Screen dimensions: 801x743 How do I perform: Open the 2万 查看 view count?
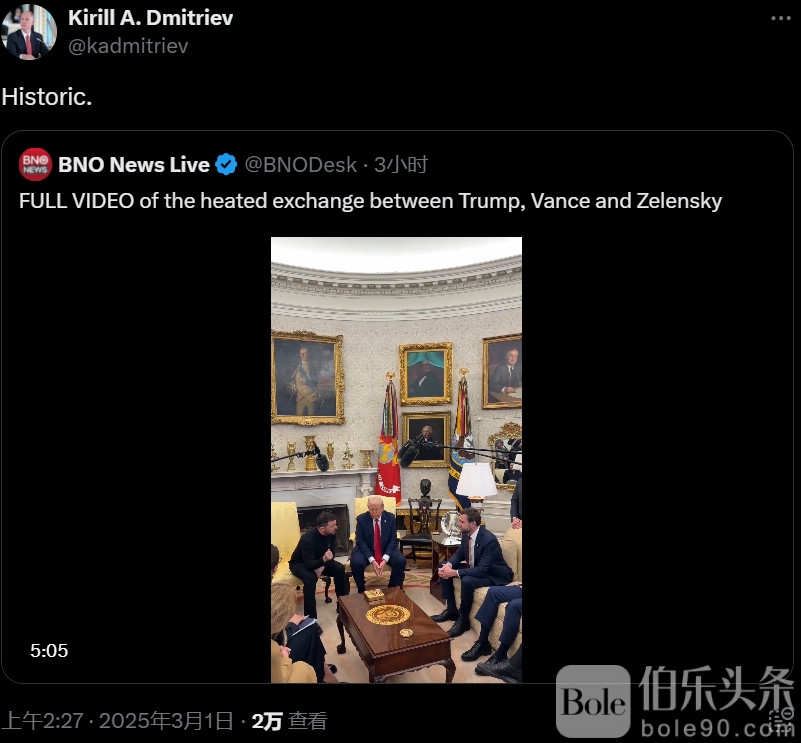289,721
